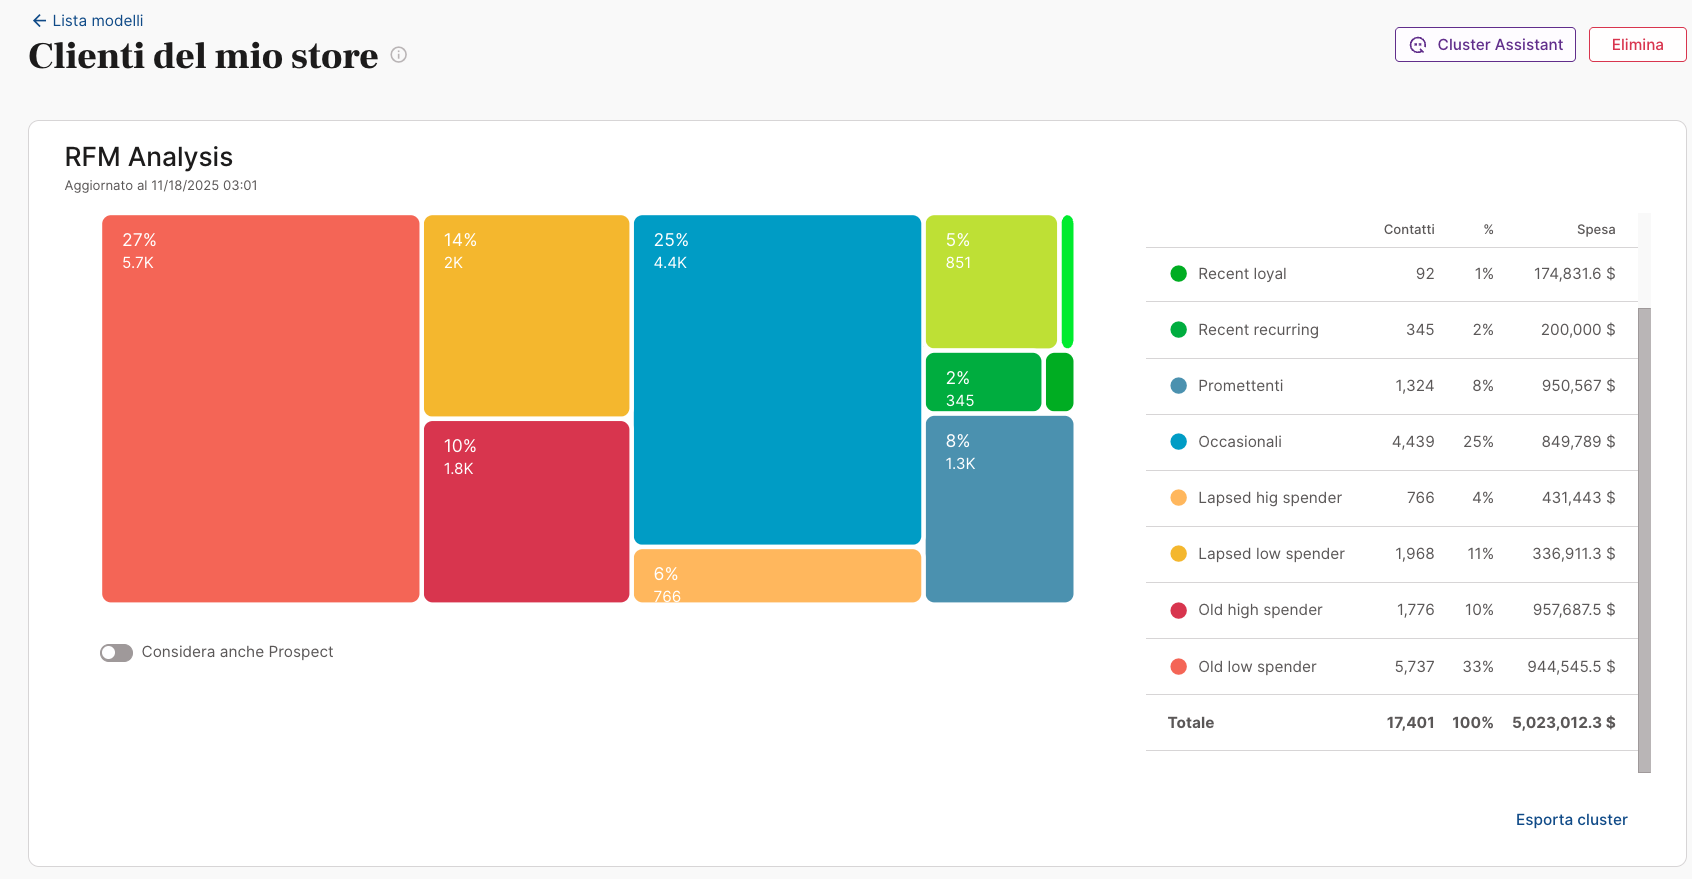This screenshot has width=1692, height=879.
Task: Click the Spesa column header
Action: 1595,230
